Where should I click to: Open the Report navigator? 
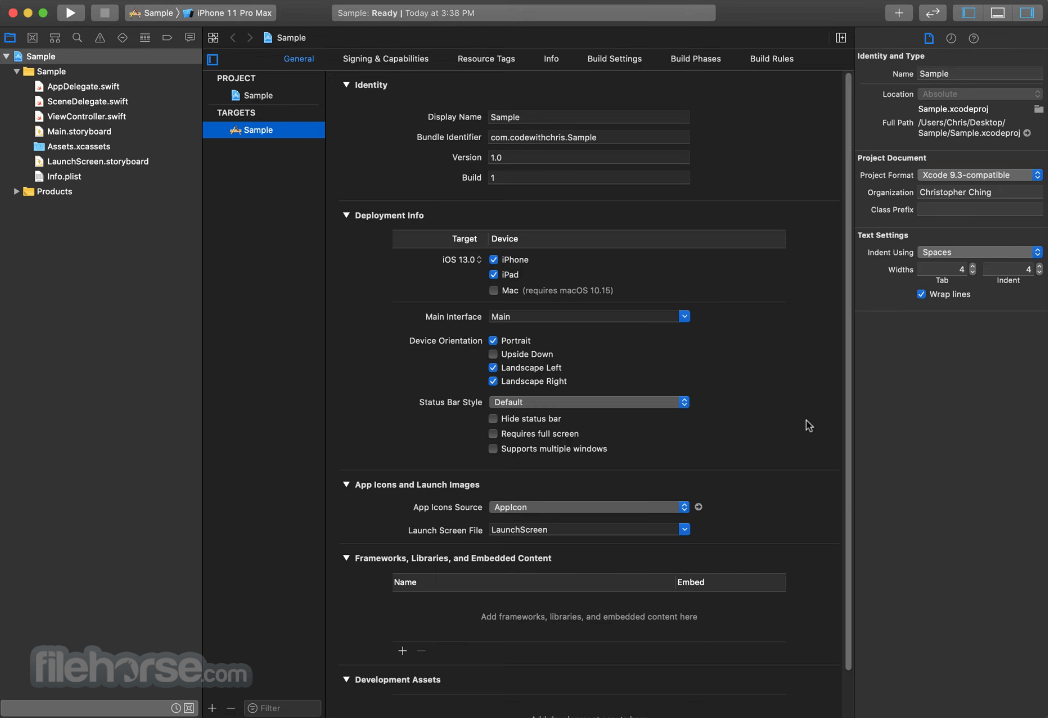pyautogui.click(x=190, y=38)
